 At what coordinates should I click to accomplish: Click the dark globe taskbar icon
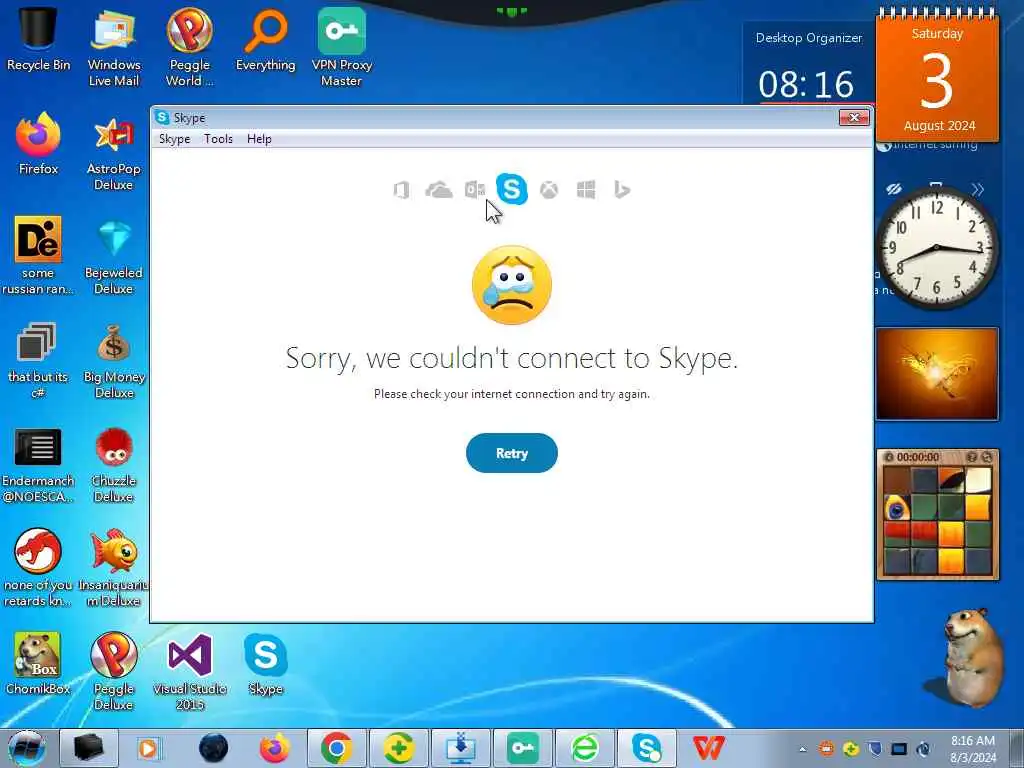click(213, 748)
